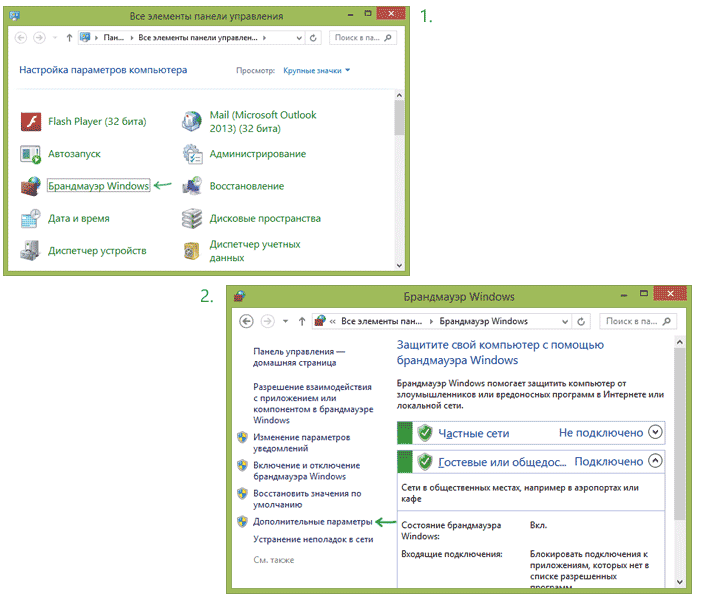
Task: Expand address bar history in Control Panel
Action: click(x=299, y=38)
